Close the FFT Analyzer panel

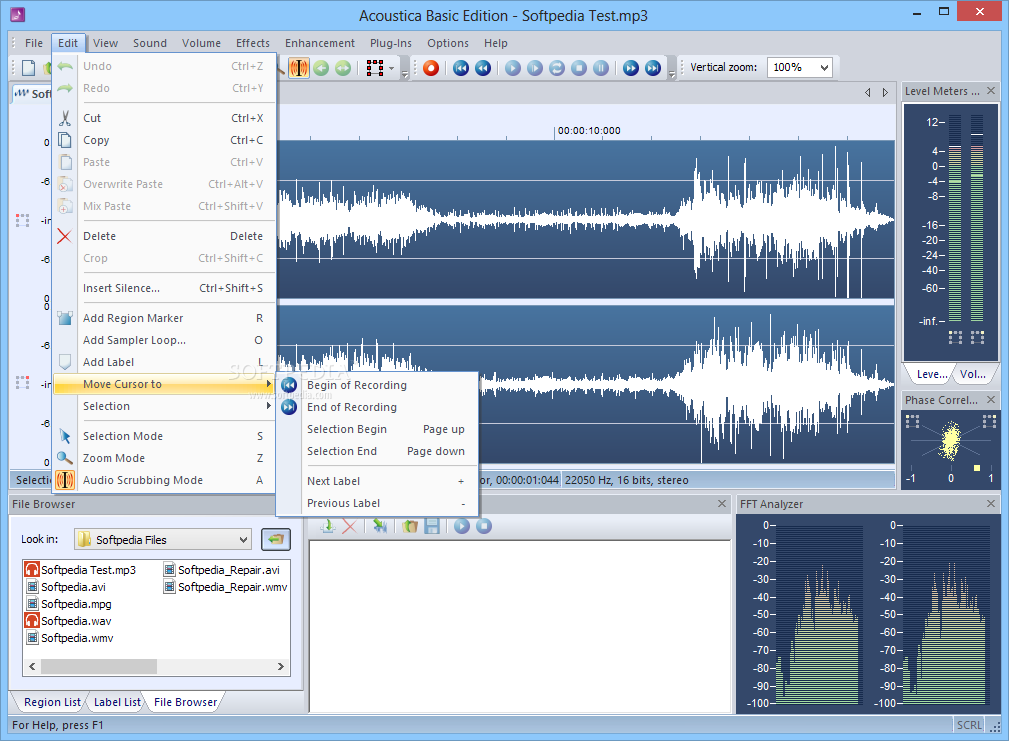tap(991, 504)
